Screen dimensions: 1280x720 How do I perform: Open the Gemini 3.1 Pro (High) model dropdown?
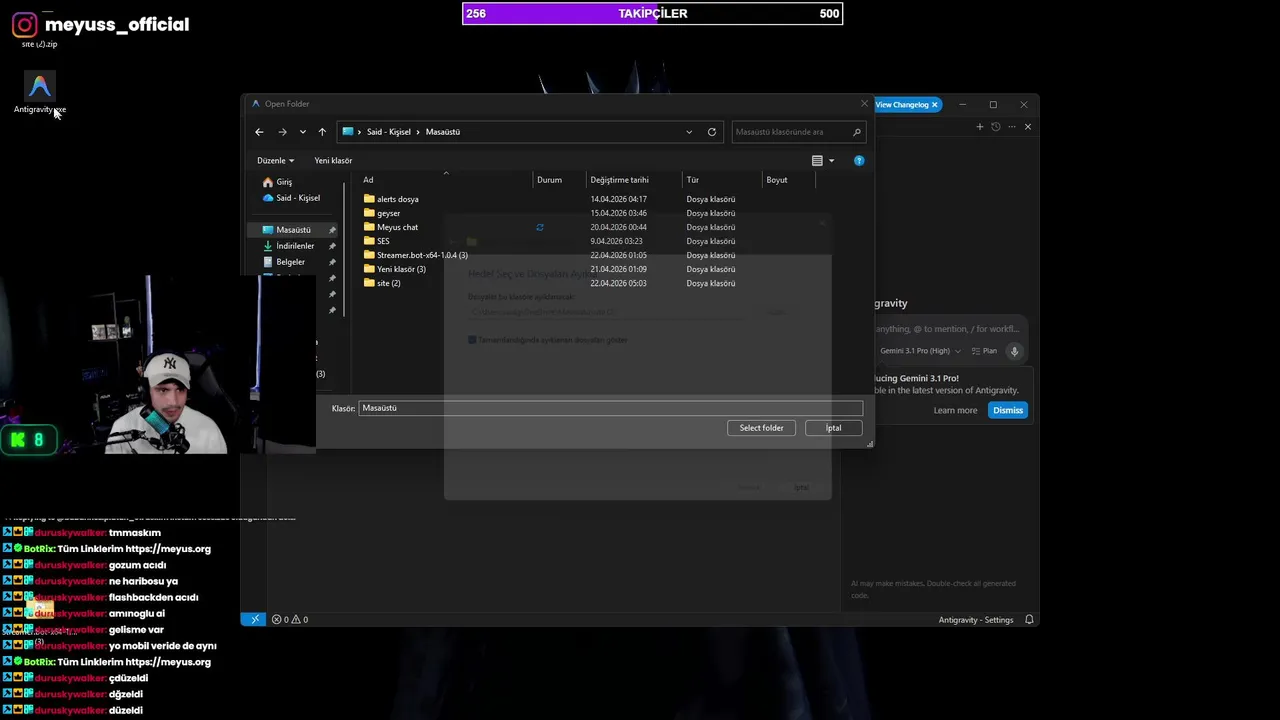coord(920,351)
